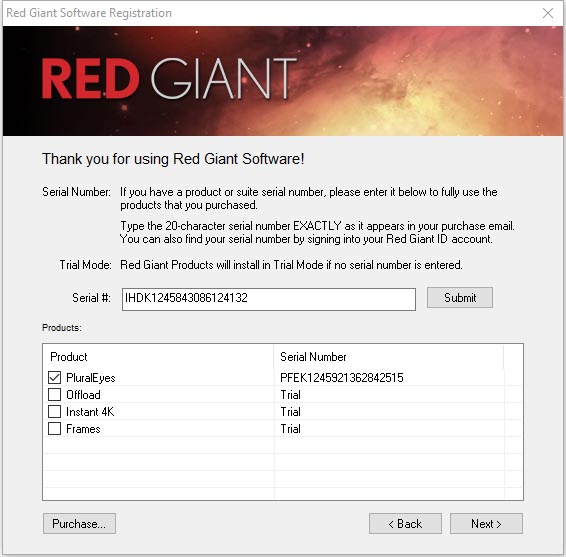The image size is (566, 557).
Task: Check the Offload product checkbox
Action: 55,394
